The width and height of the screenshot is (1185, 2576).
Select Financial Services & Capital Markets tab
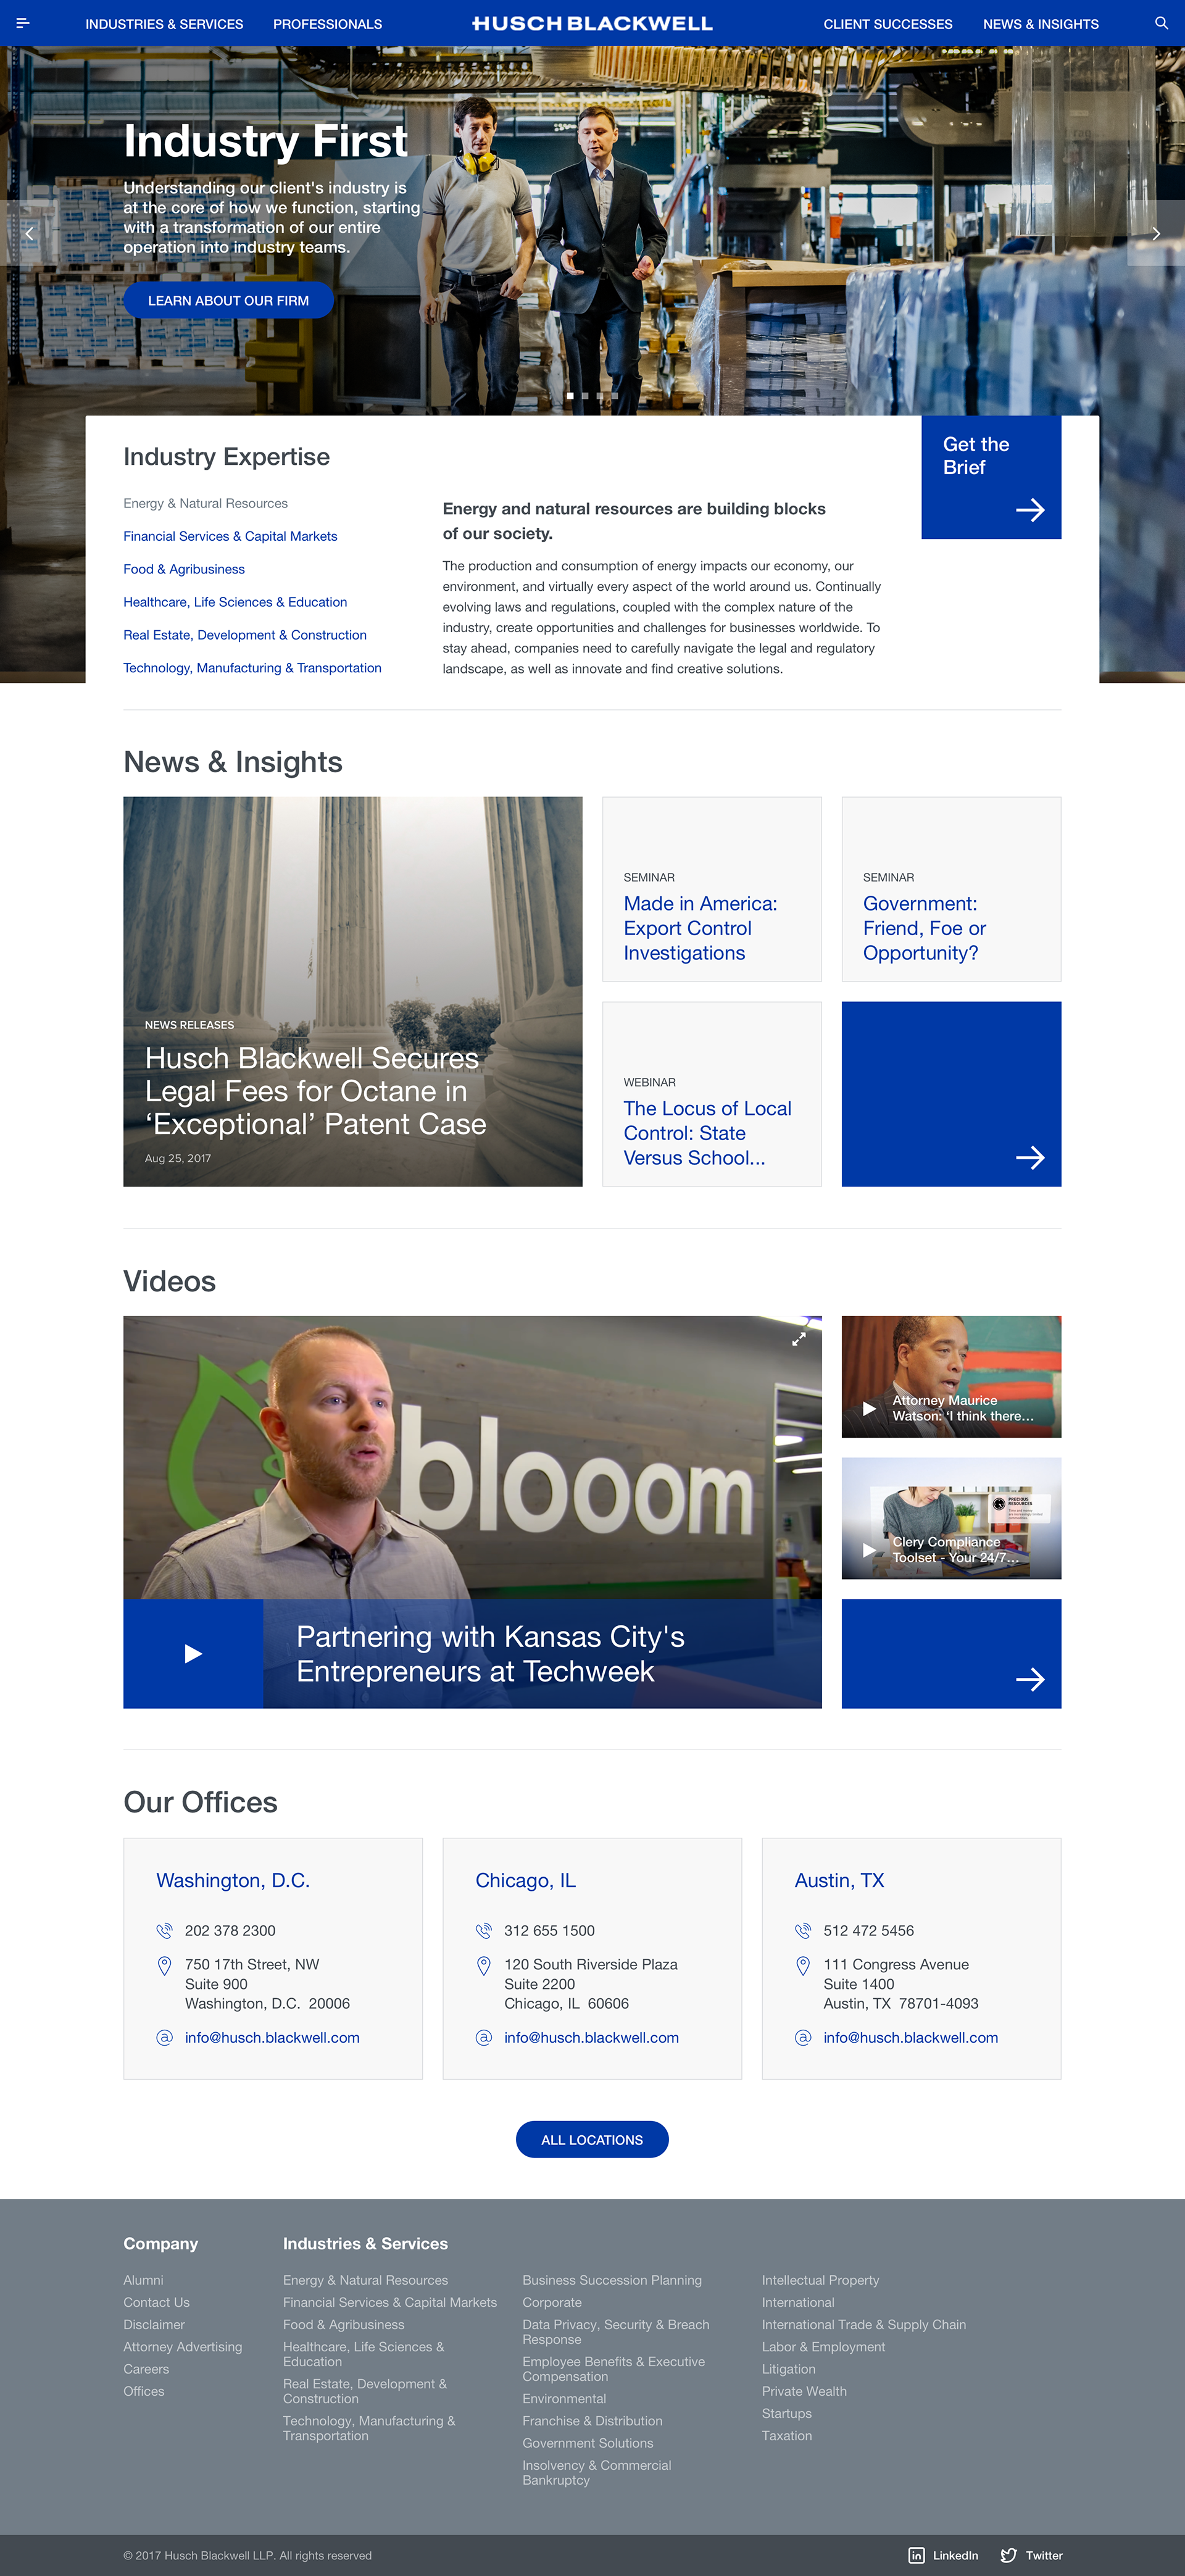coord(230,536)
